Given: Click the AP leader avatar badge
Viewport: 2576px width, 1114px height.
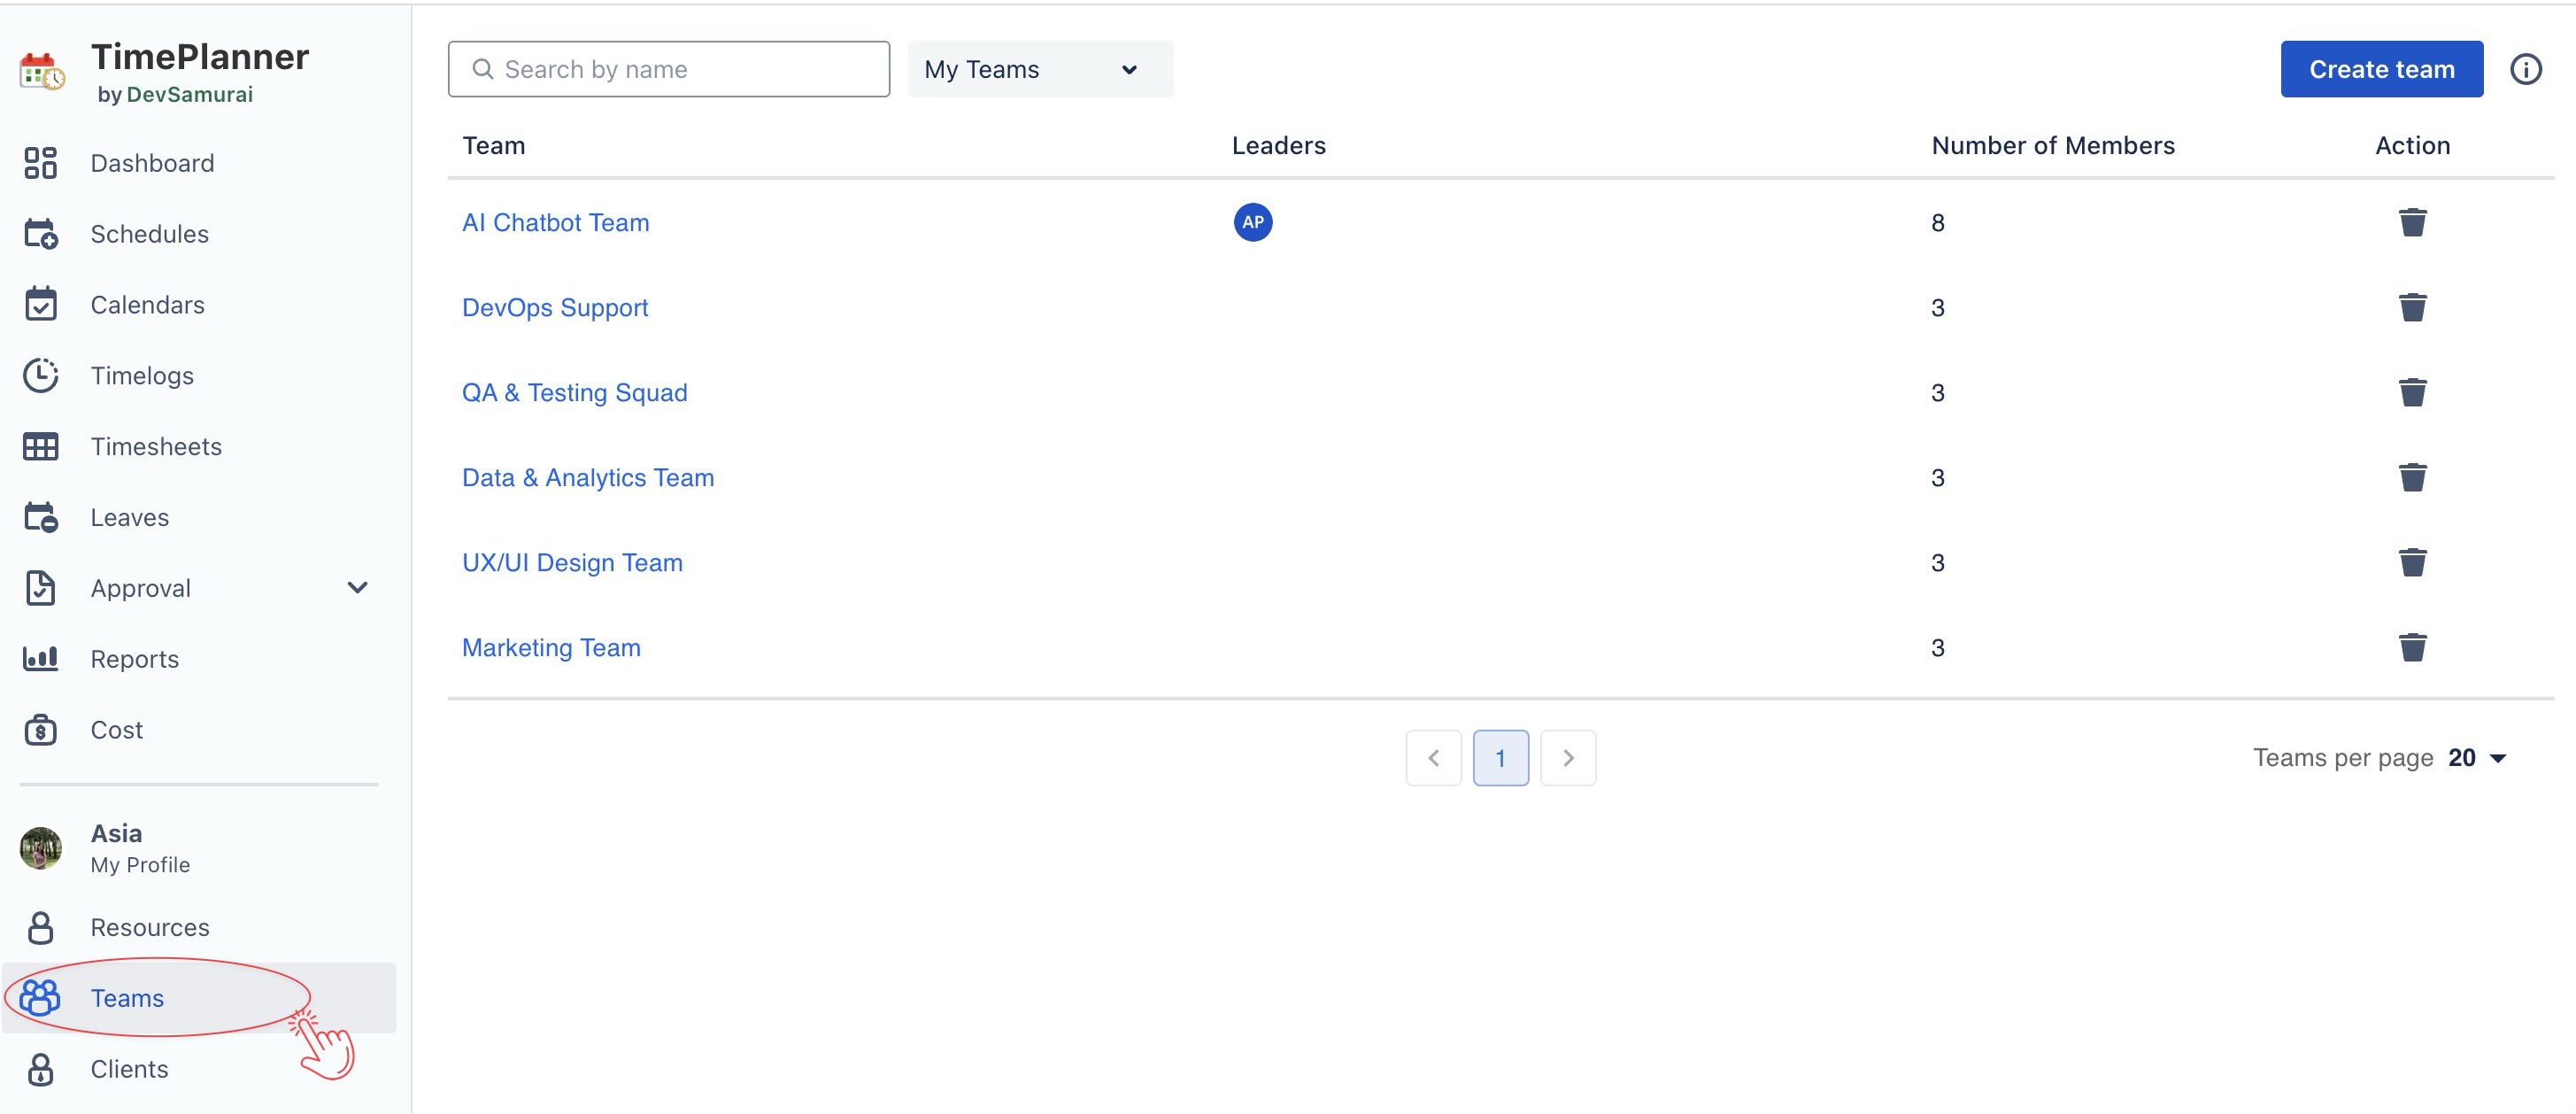Looking at the screenshot, I should click(1252, 222).
